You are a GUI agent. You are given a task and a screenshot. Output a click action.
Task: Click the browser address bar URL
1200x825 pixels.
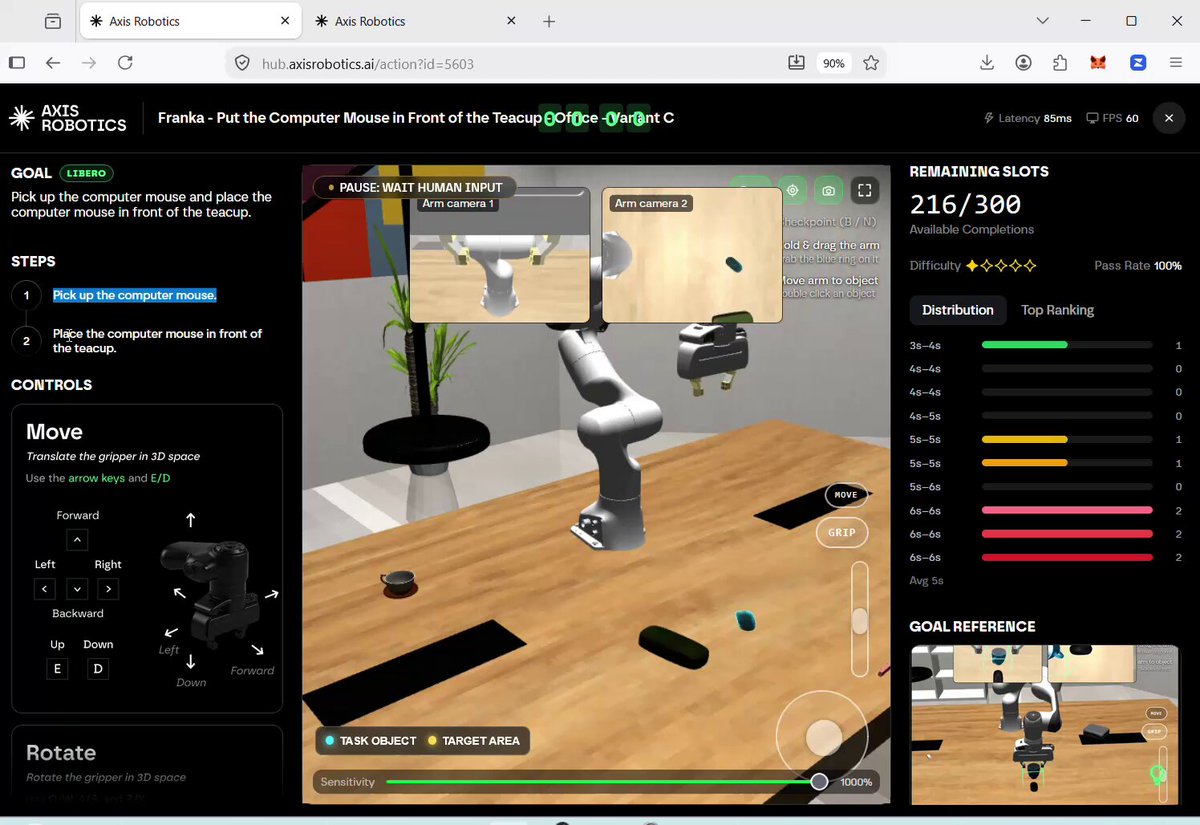point(368,64)
